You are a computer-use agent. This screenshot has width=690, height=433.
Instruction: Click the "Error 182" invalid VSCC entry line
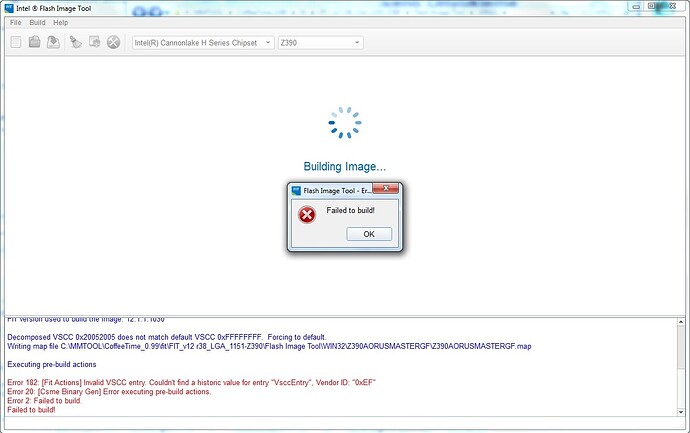pos(191,382)
